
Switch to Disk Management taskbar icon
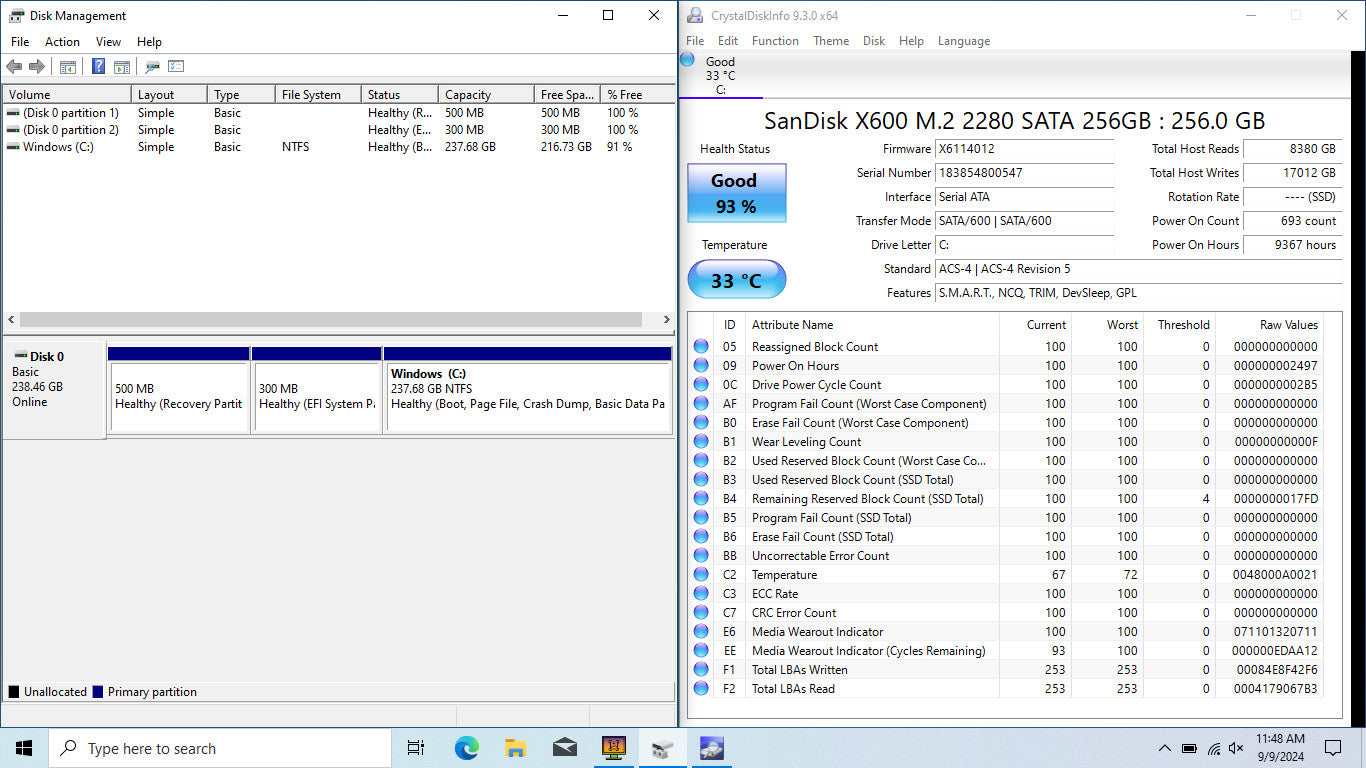(x=662, y=748)
